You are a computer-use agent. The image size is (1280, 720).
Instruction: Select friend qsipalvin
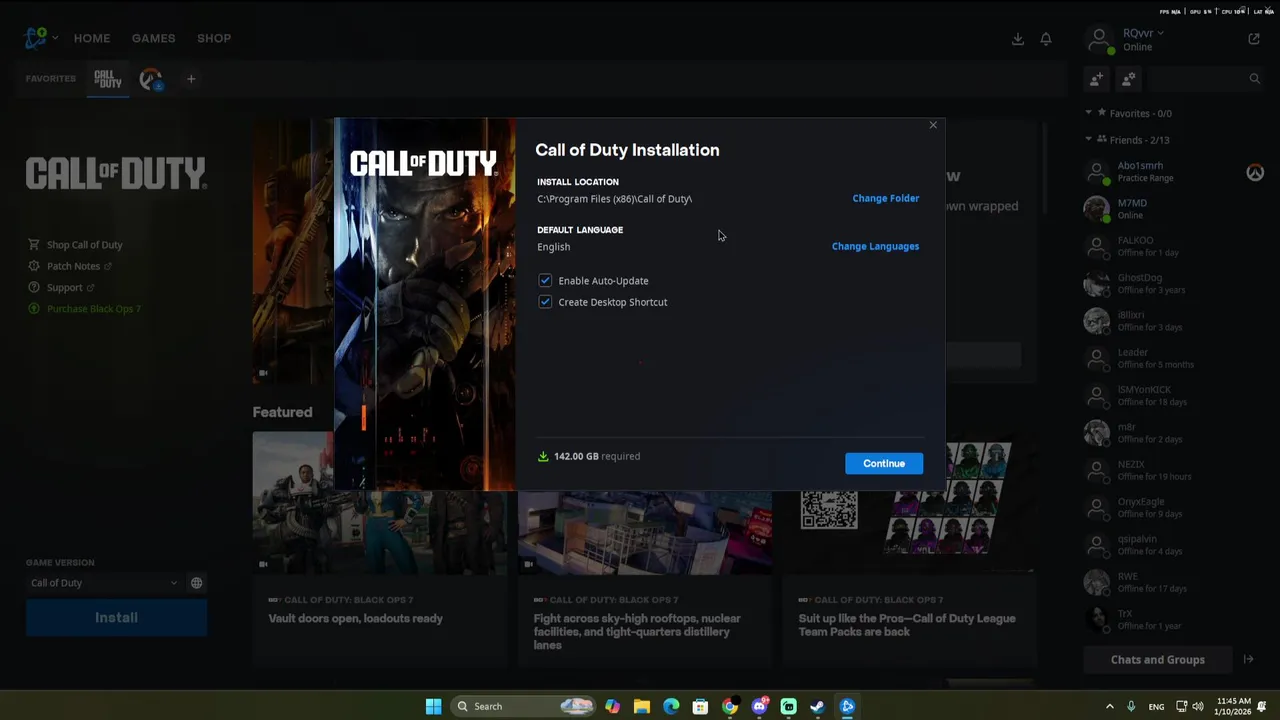click(x=1175, y=544)
